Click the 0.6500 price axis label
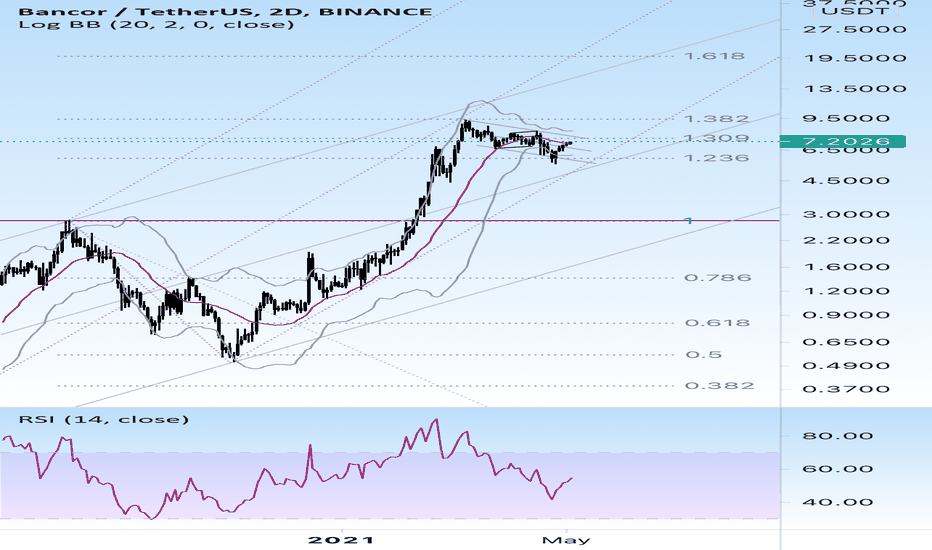The height and width of the screenshot is (550, 932). coord(846,342)
